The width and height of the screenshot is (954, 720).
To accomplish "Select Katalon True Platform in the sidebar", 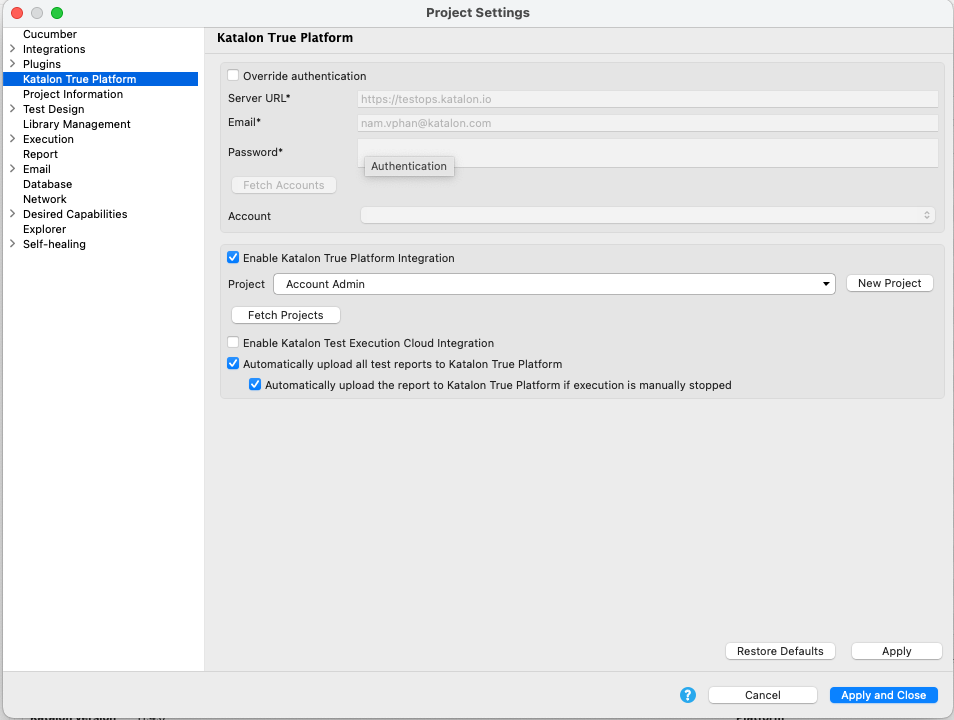I will [80, 79].
